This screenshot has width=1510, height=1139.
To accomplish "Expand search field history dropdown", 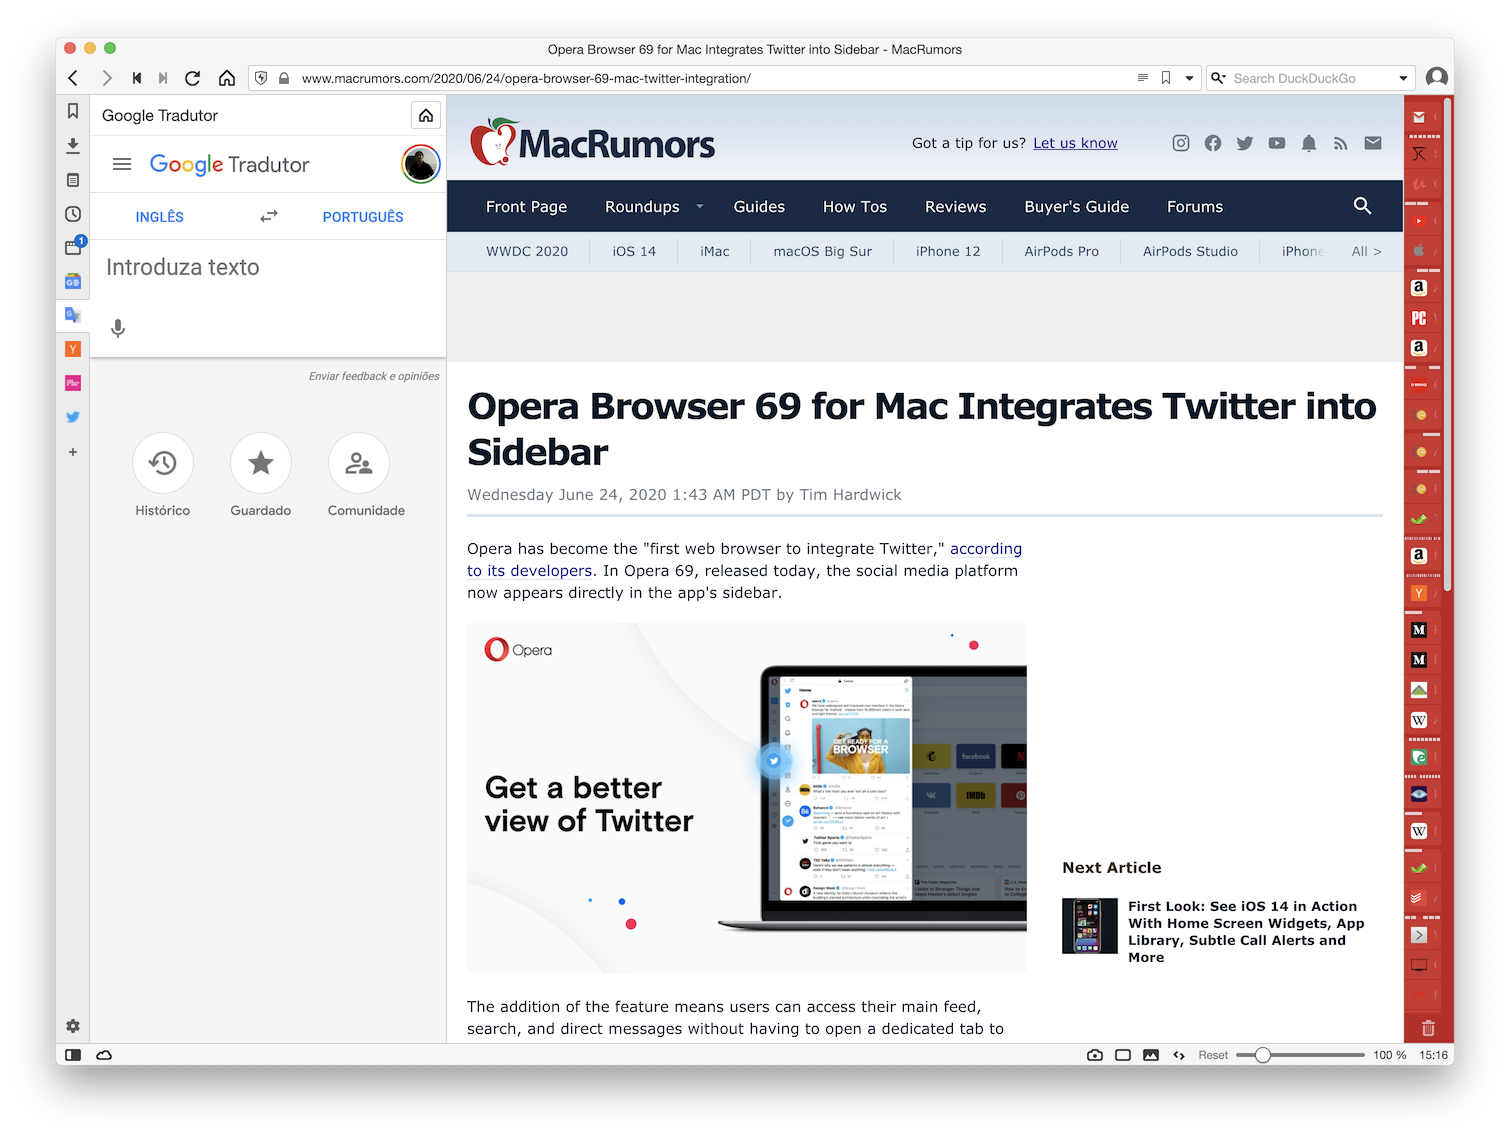I will 1403,78.
